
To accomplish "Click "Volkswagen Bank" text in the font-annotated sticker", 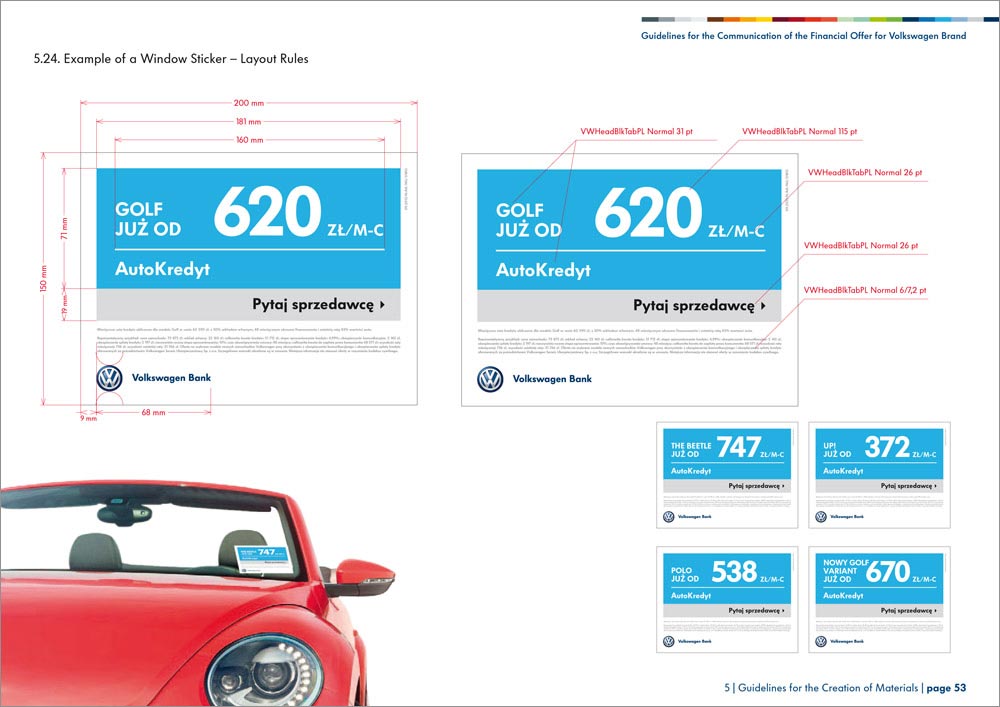I will (x=552, y=379).
